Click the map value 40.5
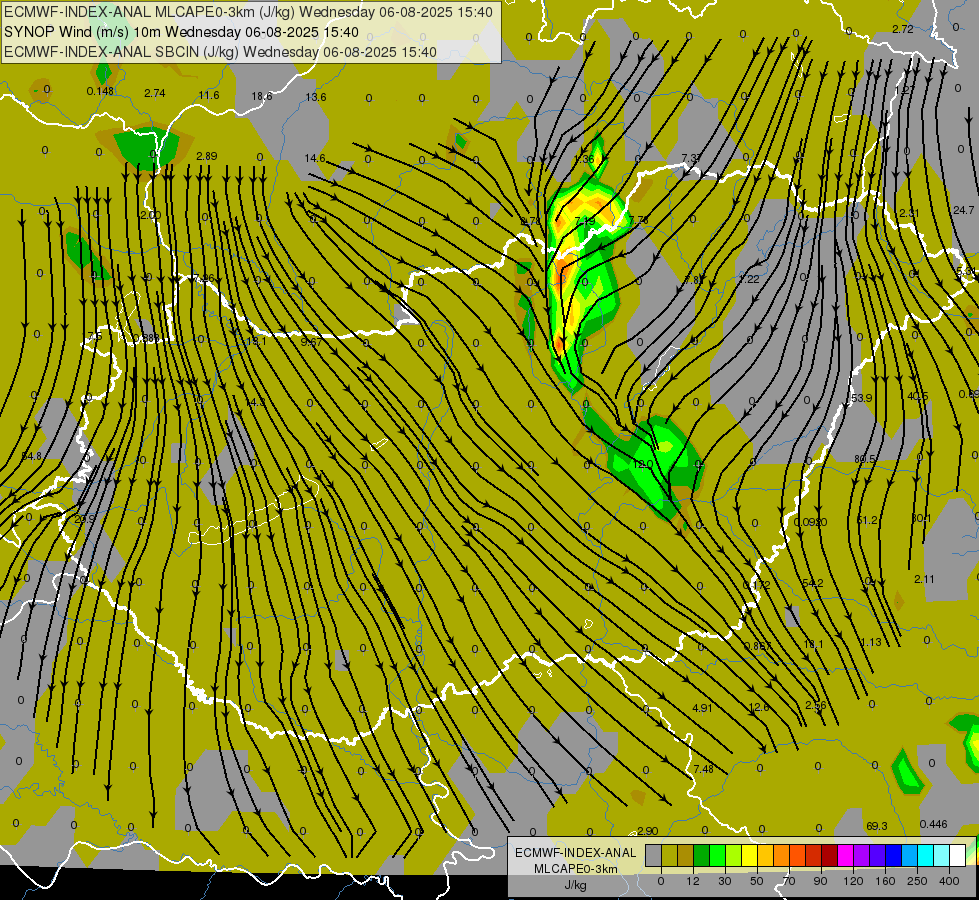The height and width of the screenshot is (900, 979). click(x=918, y=396)
